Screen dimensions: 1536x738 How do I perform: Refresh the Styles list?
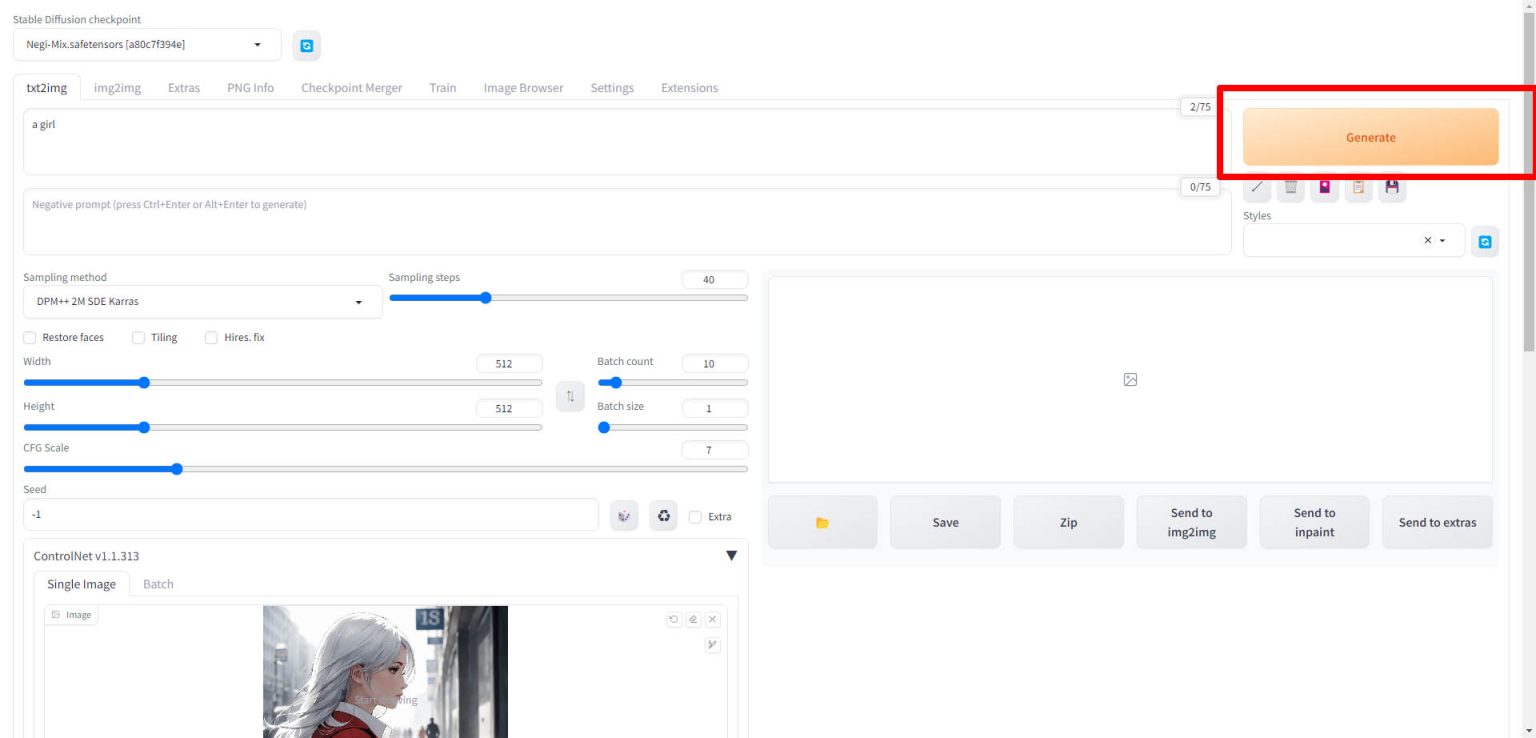click(1484, 241)
